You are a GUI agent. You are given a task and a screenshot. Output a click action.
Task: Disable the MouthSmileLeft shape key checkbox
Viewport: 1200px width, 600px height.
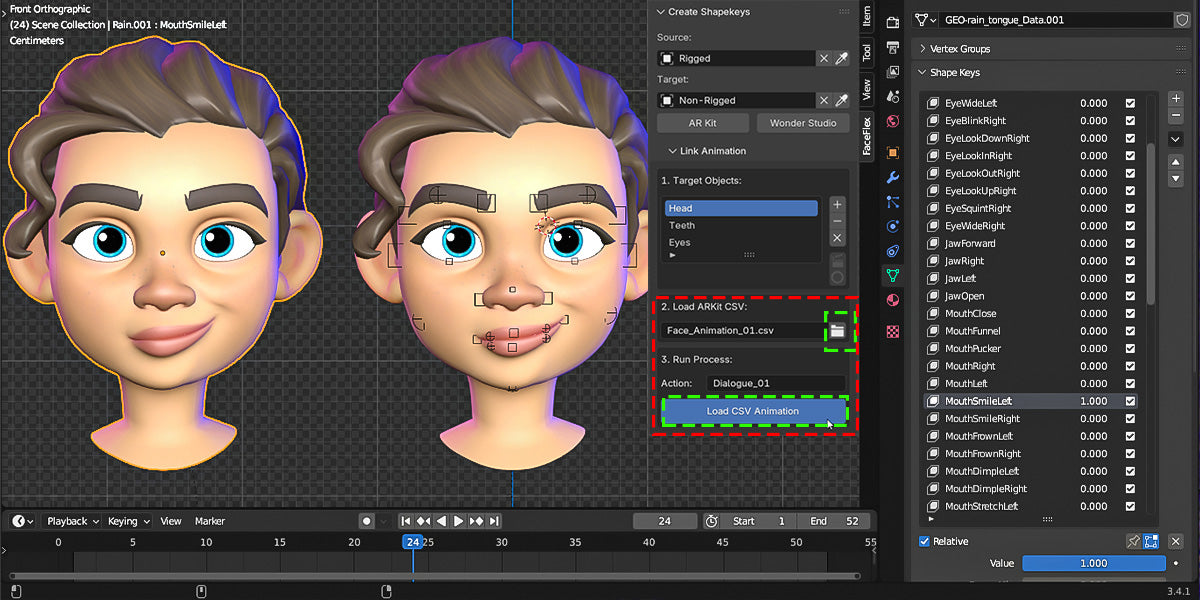[1130, 401]
